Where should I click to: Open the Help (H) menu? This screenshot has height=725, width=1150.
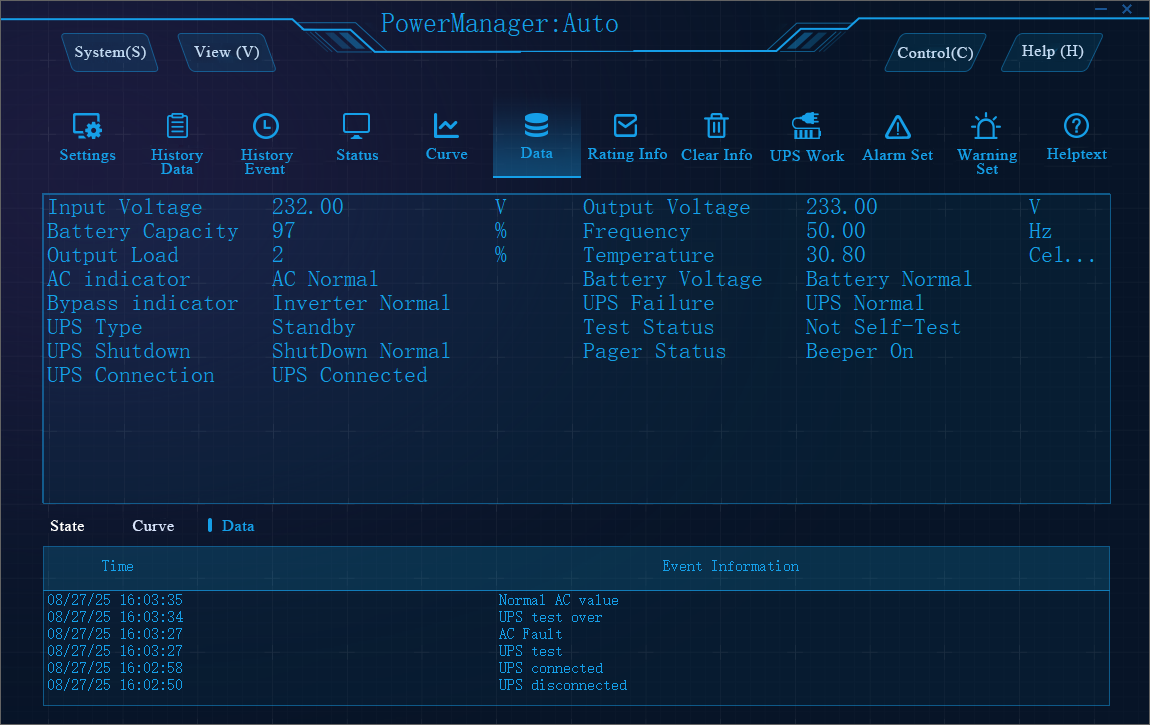1052,51
